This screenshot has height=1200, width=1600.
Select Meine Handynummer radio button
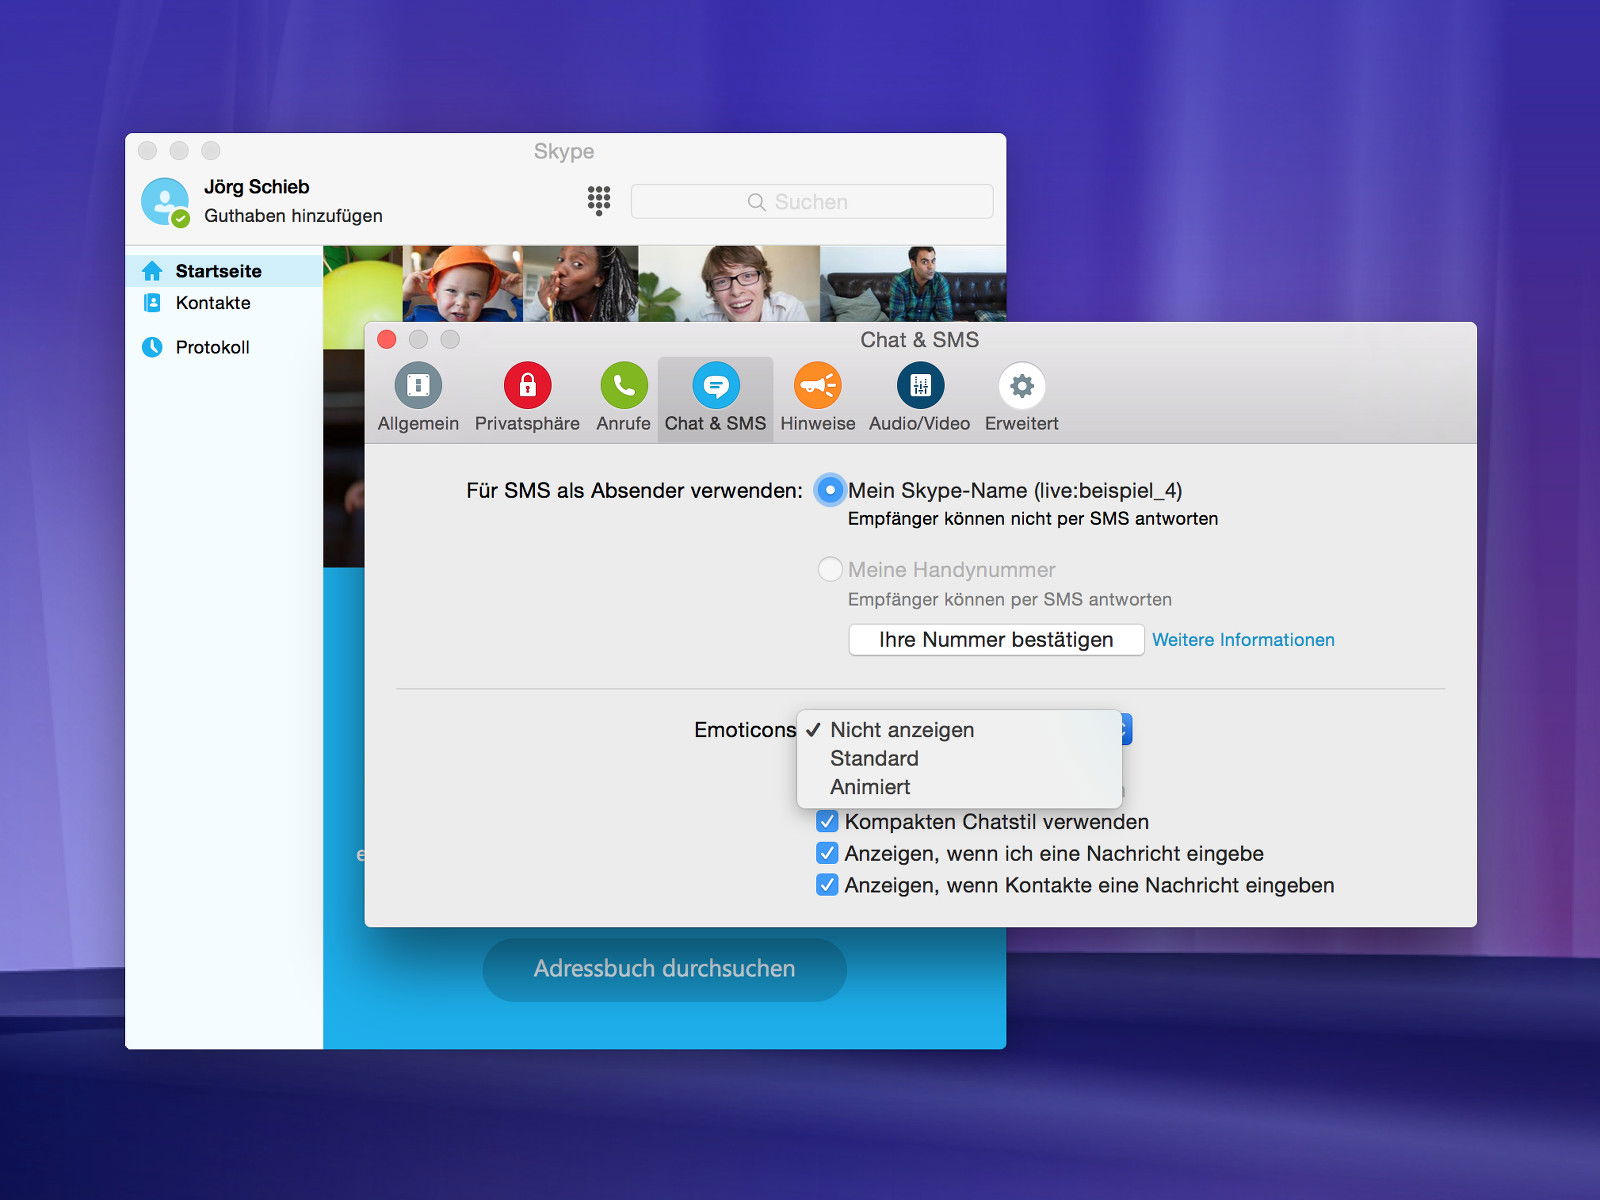click(830, 569)
